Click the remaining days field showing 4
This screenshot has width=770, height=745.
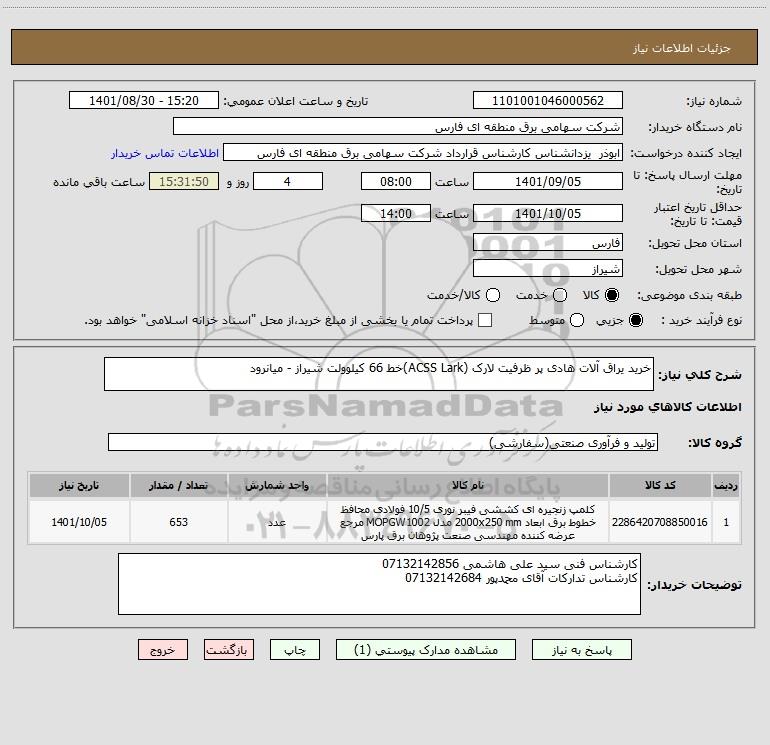pos(288,181)
